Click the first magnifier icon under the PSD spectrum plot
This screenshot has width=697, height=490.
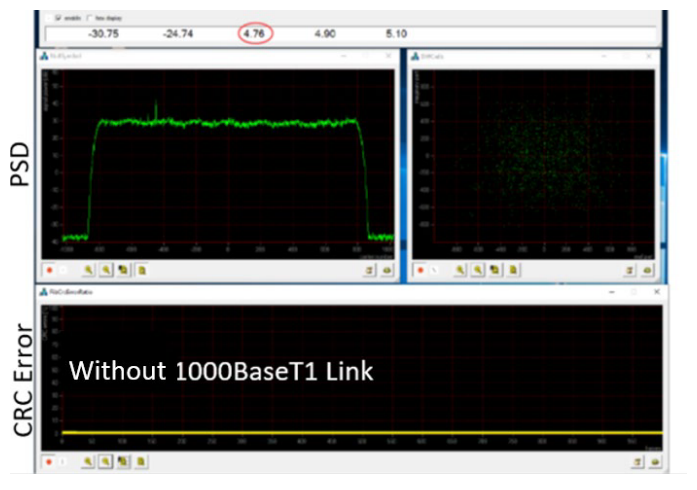pyautogui.click(x=89, y=269)
